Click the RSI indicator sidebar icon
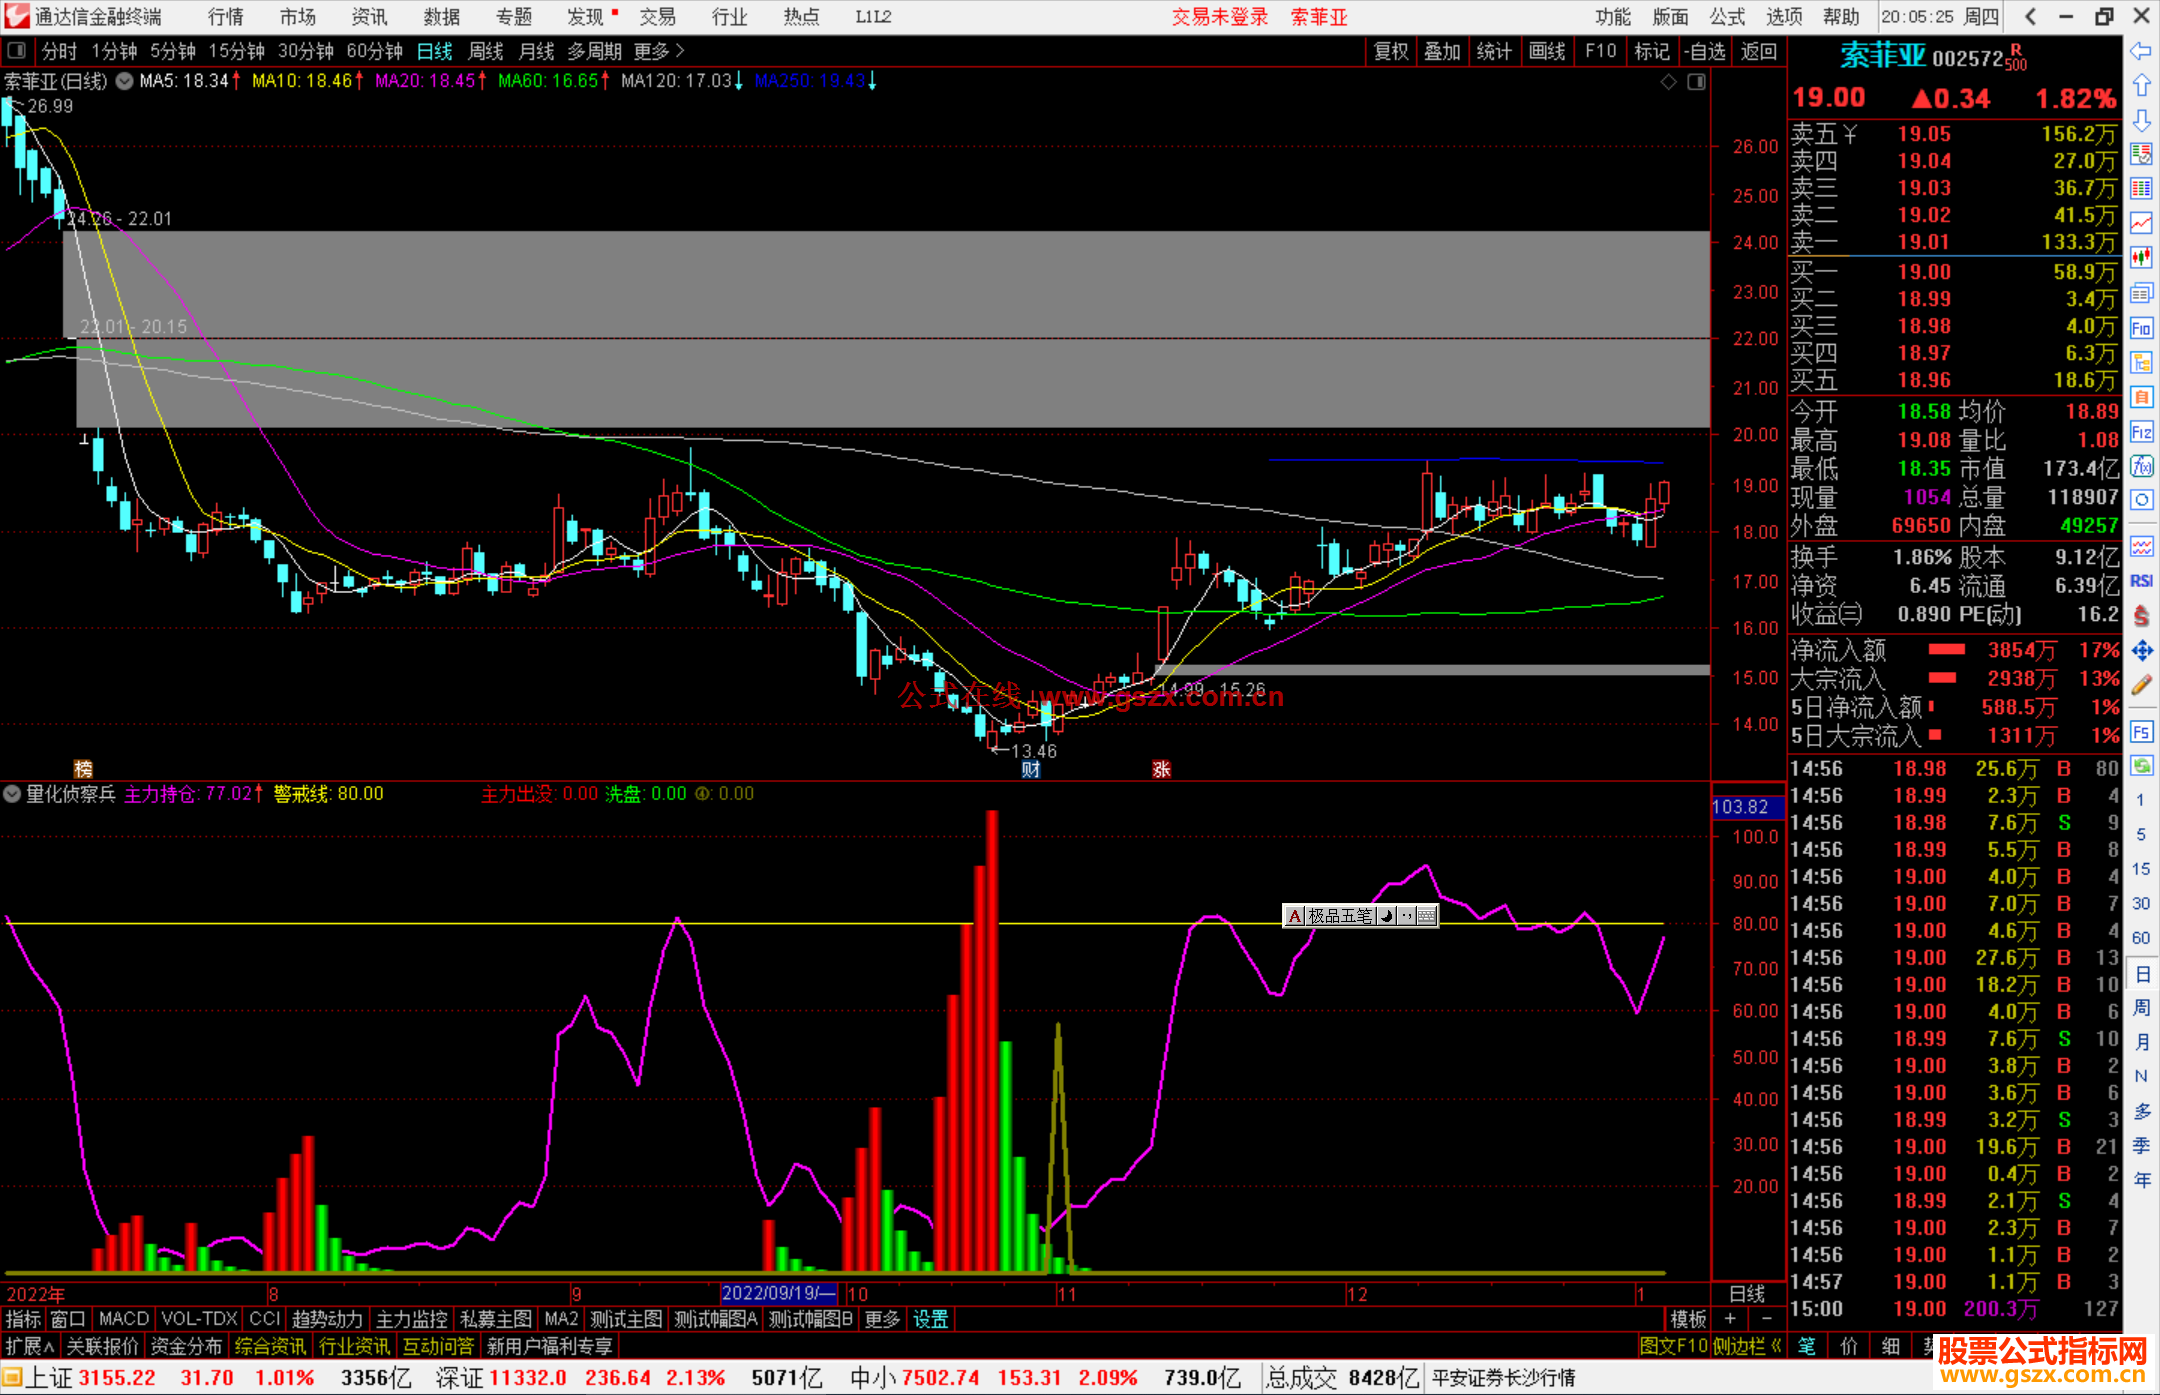 2141,581
